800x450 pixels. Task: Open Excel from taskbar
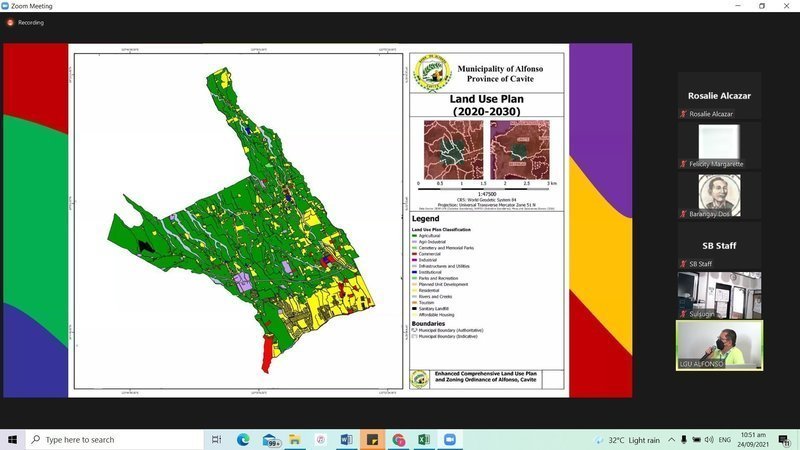(x=424, y=439)
